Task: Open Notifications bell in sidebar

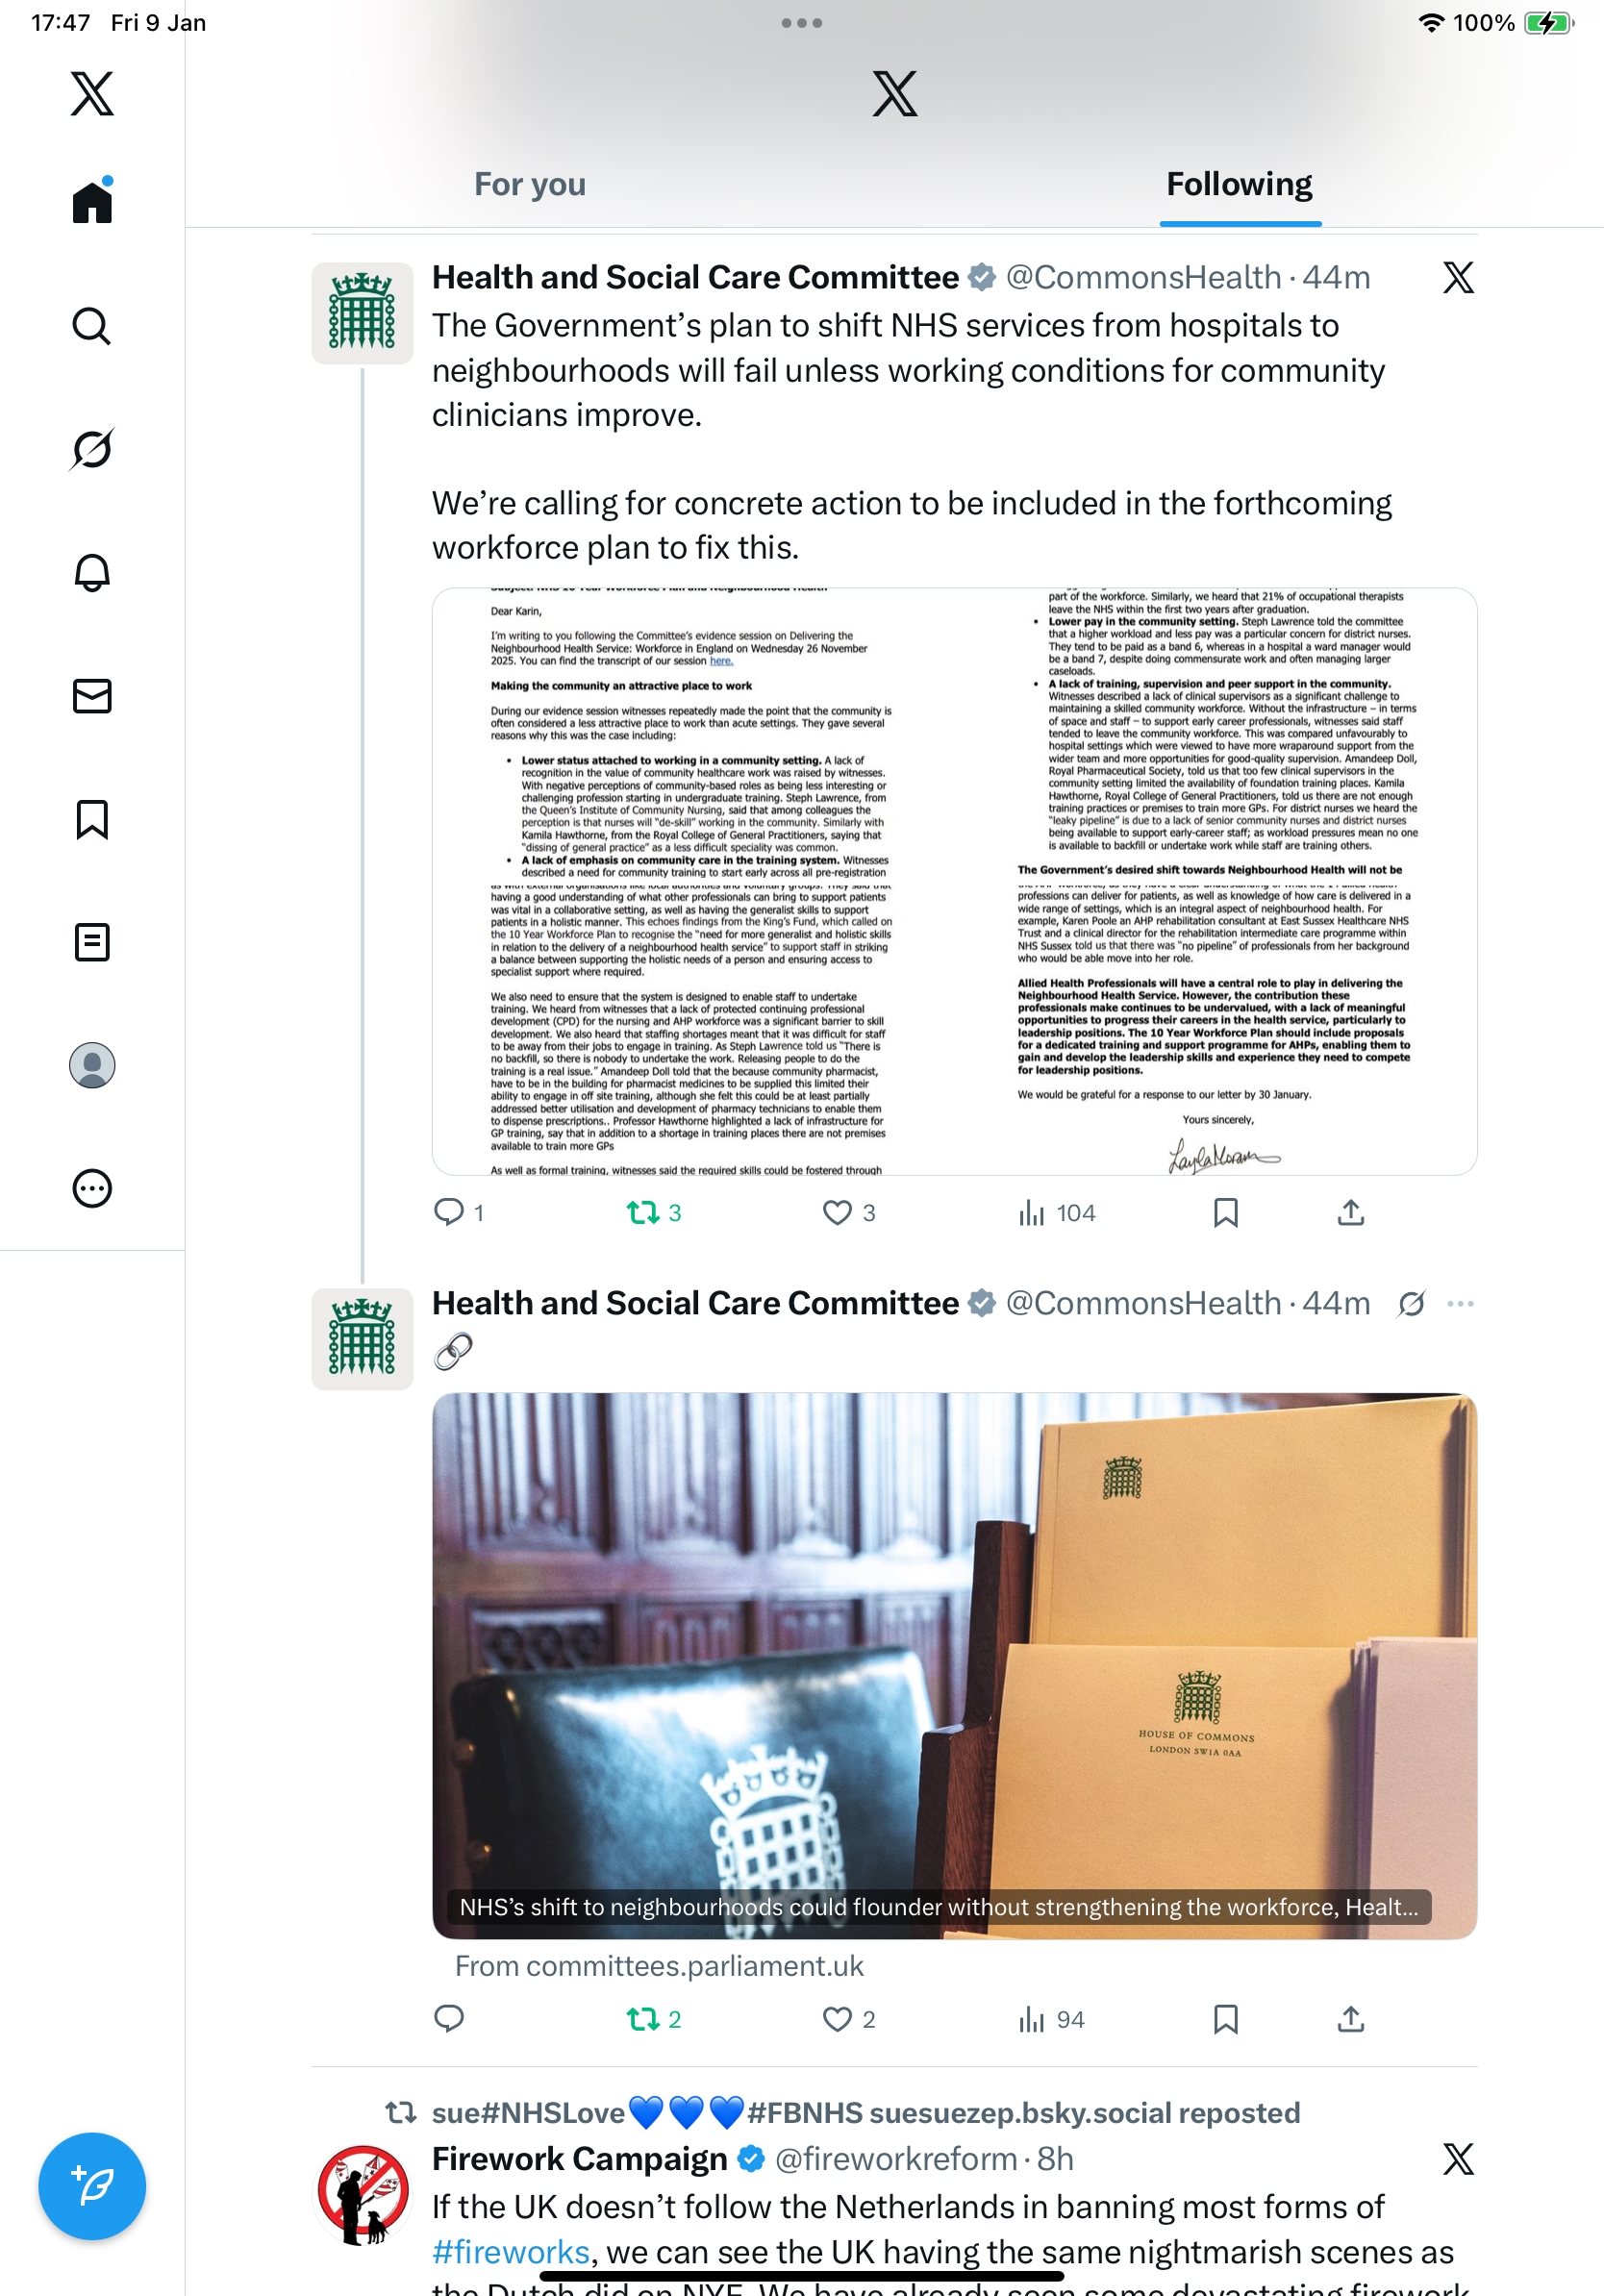Action: (91, 572)
